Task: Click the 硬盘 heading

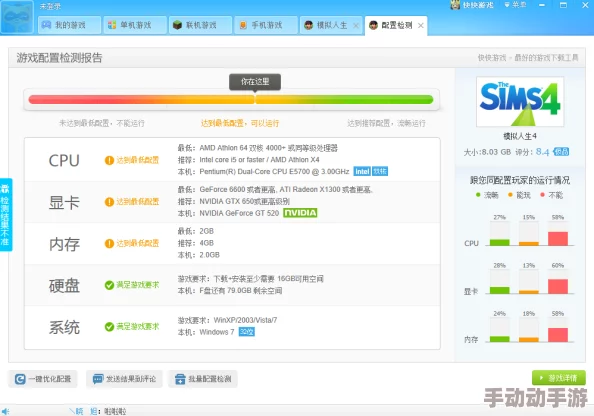Action: click(64, 286)
